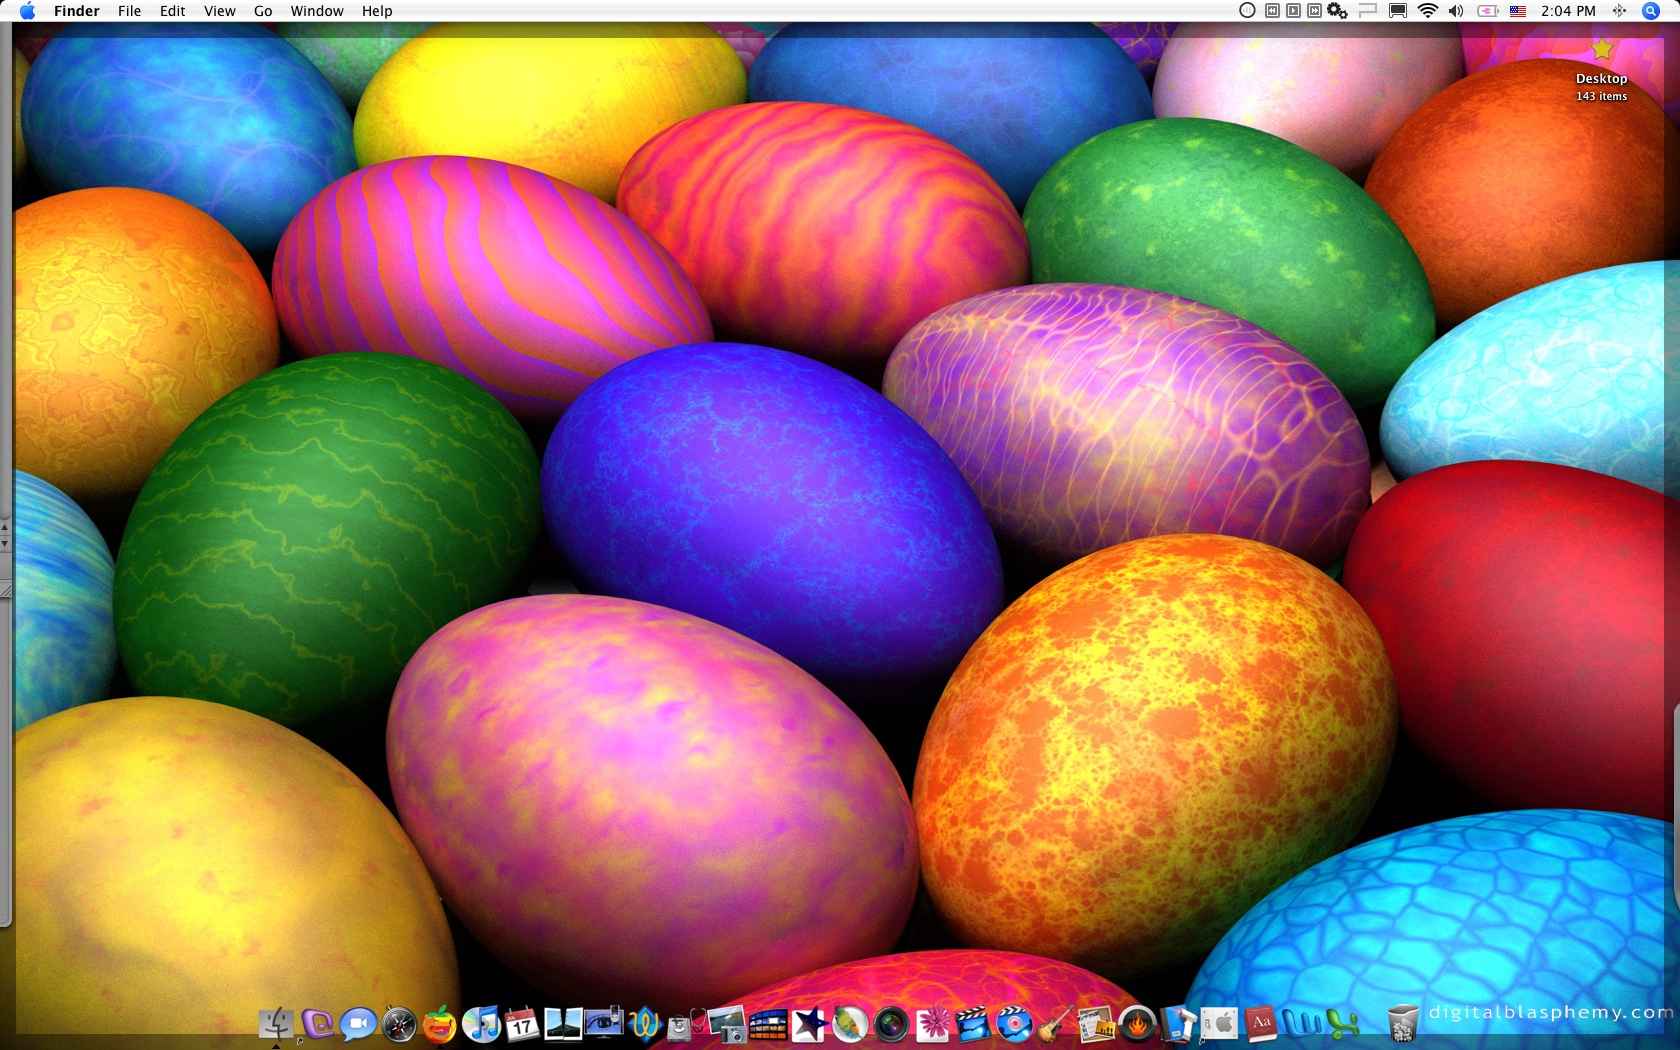Open the volume control in menu bar
This screenshot has width=1680, height=1050.
click(x=1456, y=11)
